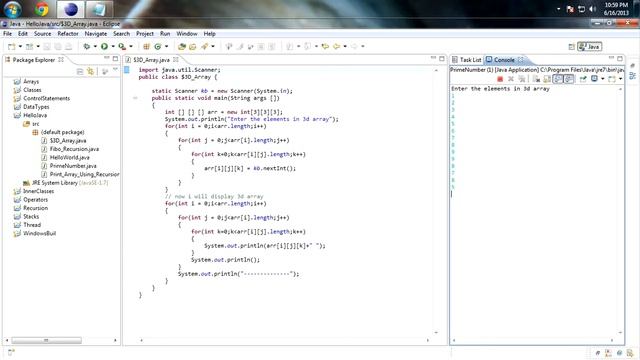Open the Windows Start menu
The image size is (640, 360).
tap(13, 9)
